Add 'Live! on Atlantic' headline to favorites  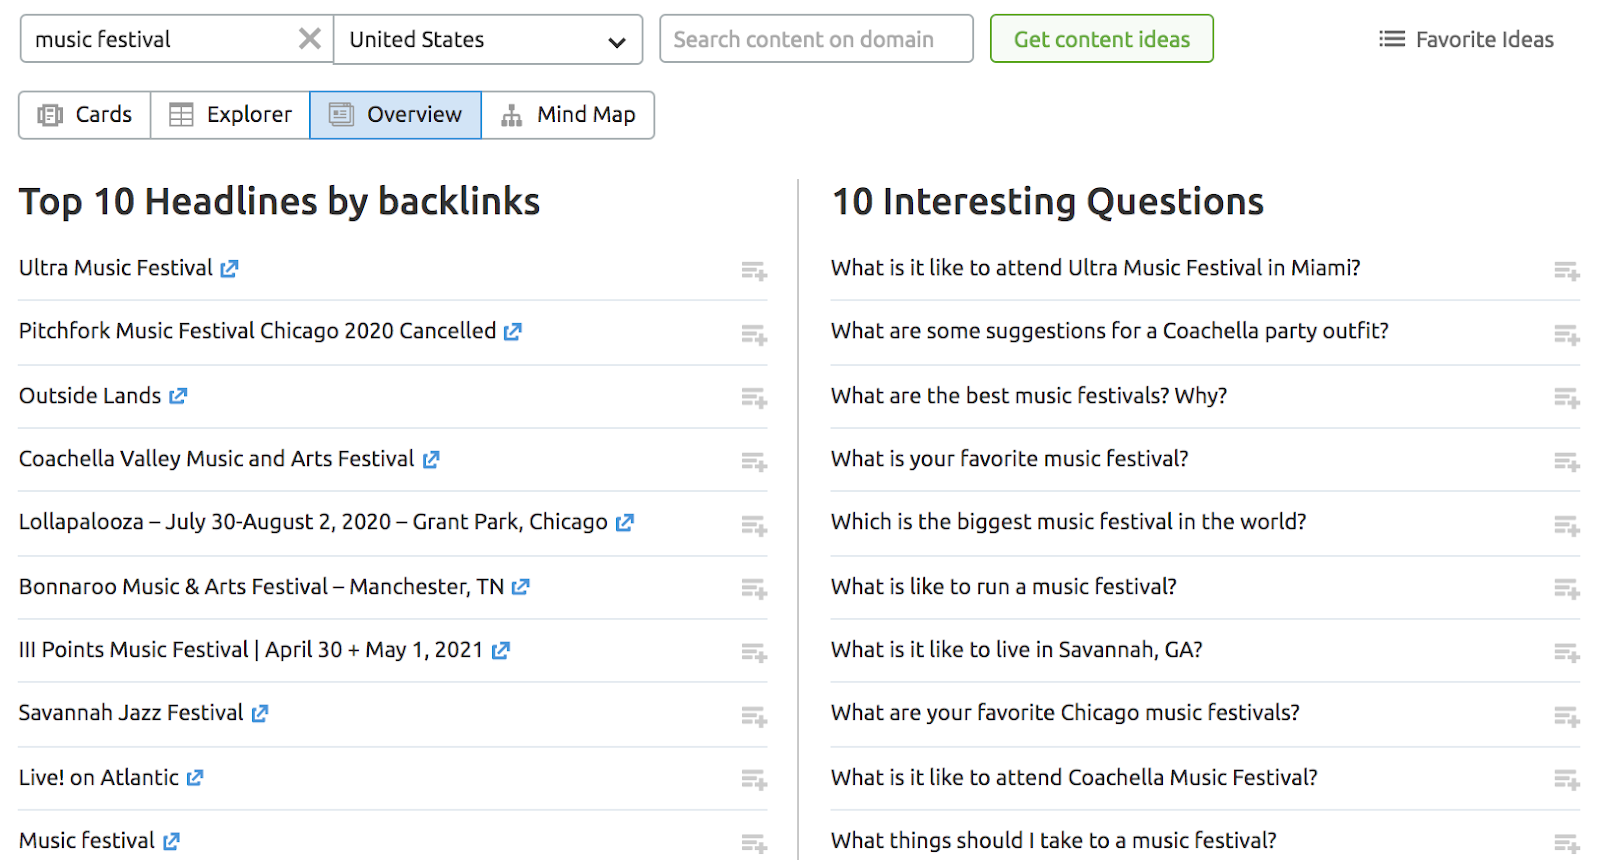754,780
